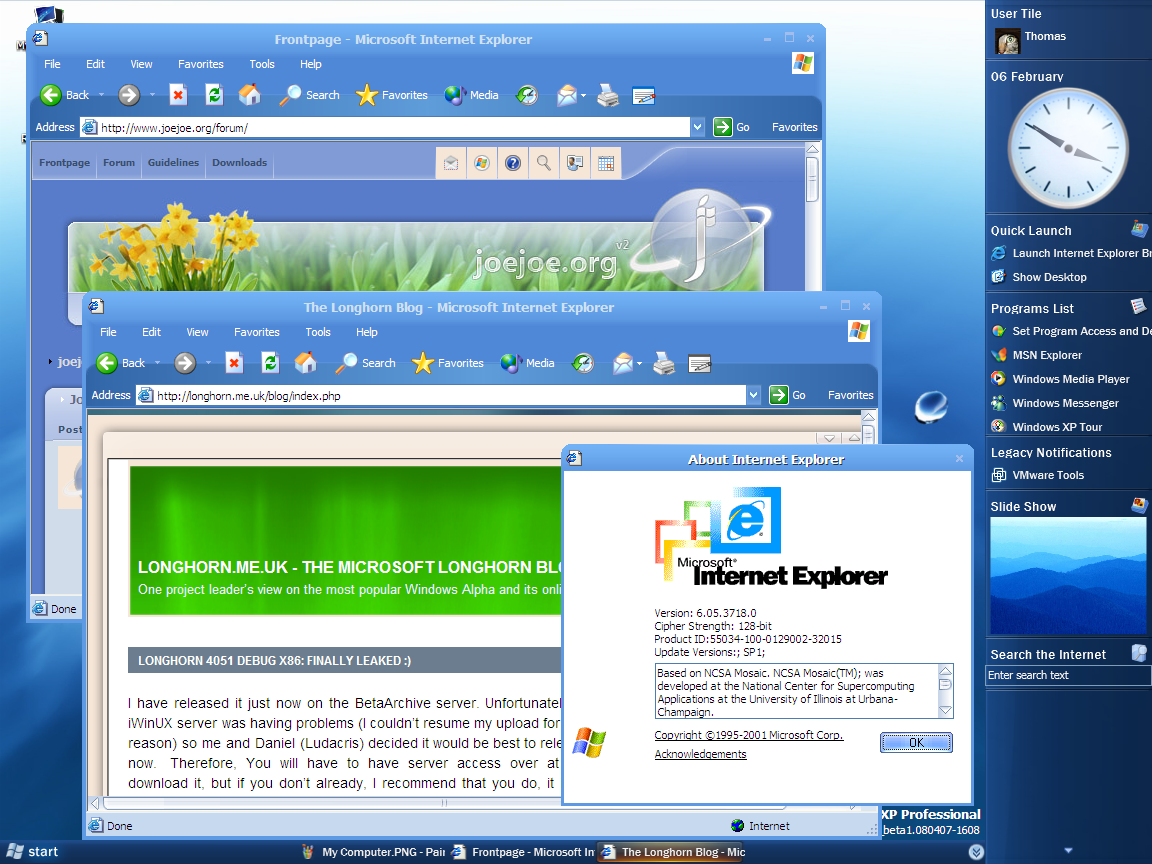Click the sidebar analog clock
1152x864 pixels.
(1068, 148)
